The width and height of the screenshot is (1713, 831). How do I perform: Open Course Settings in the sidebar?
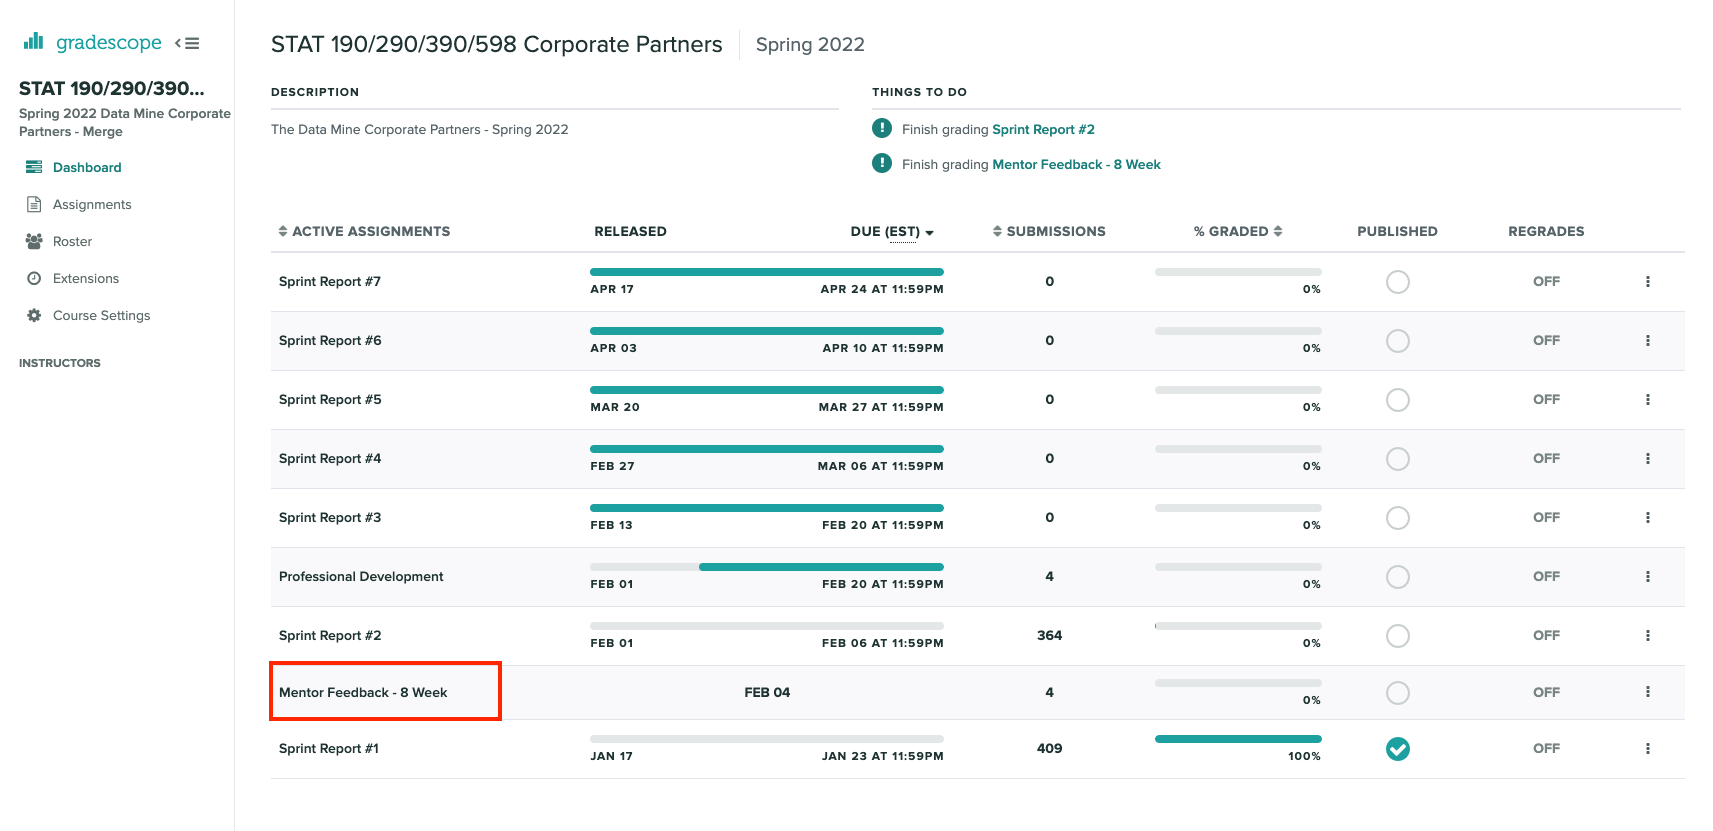click(x=101, y=315)
